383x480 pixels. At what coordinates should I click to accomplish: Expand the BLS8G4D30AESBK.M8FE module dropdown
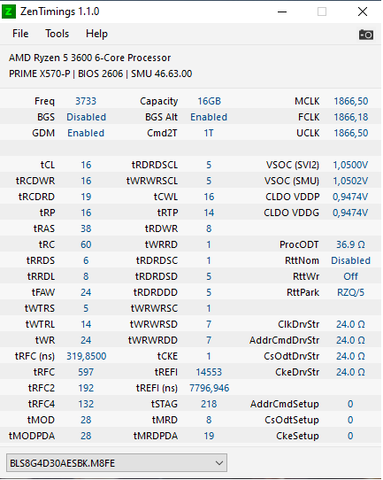coord(116,463)
